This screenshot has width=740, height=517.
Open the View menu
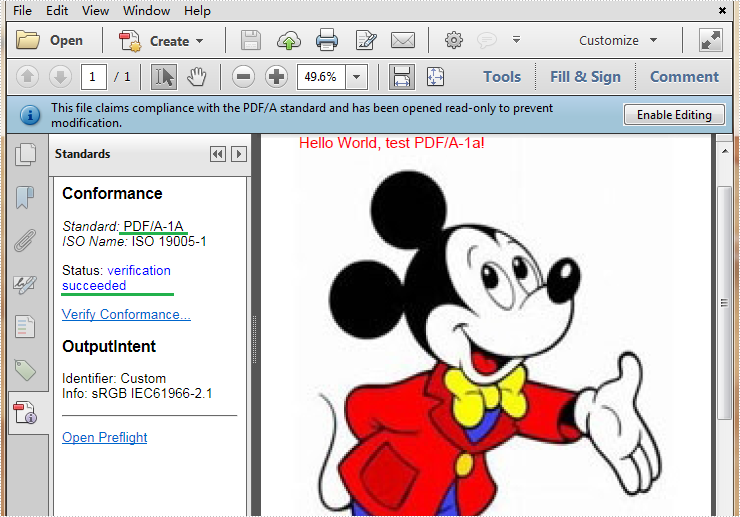[95, 10]
